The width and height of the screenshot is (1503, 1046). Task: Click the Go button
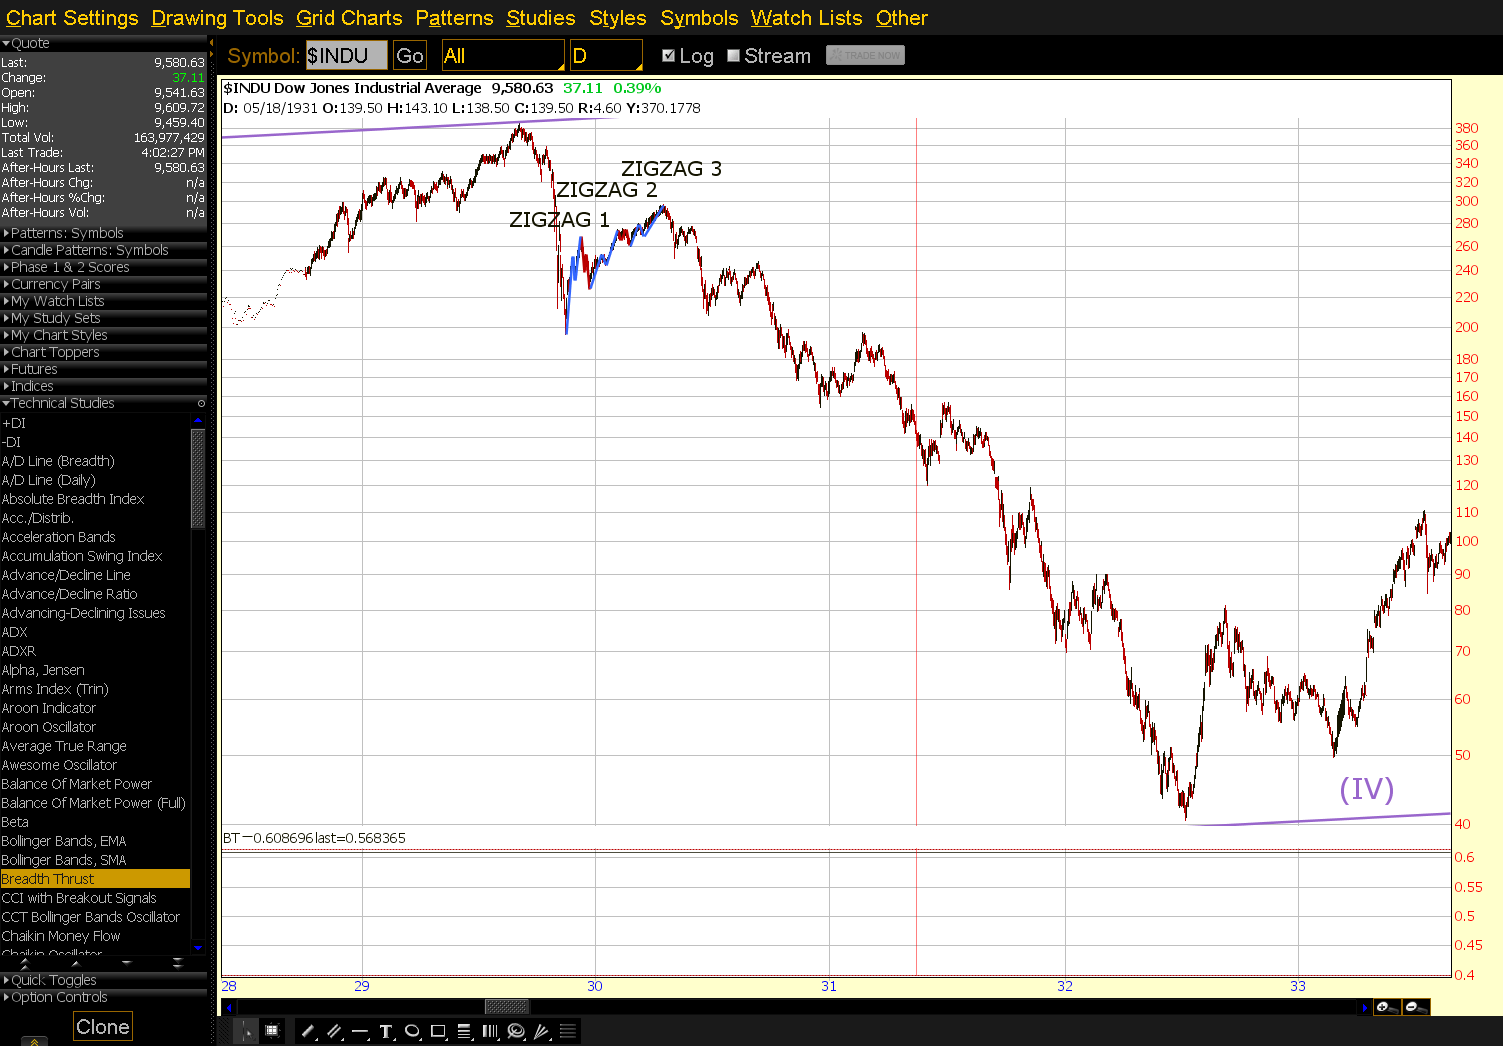point(410,56)
